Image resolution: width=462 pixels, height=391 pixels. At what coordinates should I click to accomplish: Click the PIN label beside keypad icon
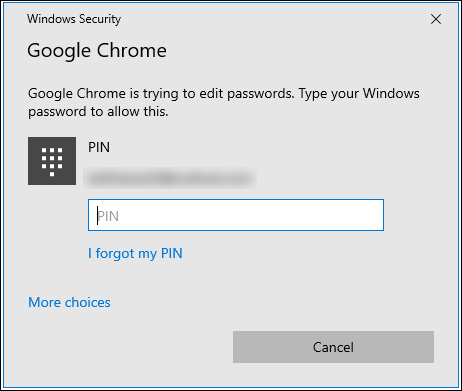[x=99, y=147]
